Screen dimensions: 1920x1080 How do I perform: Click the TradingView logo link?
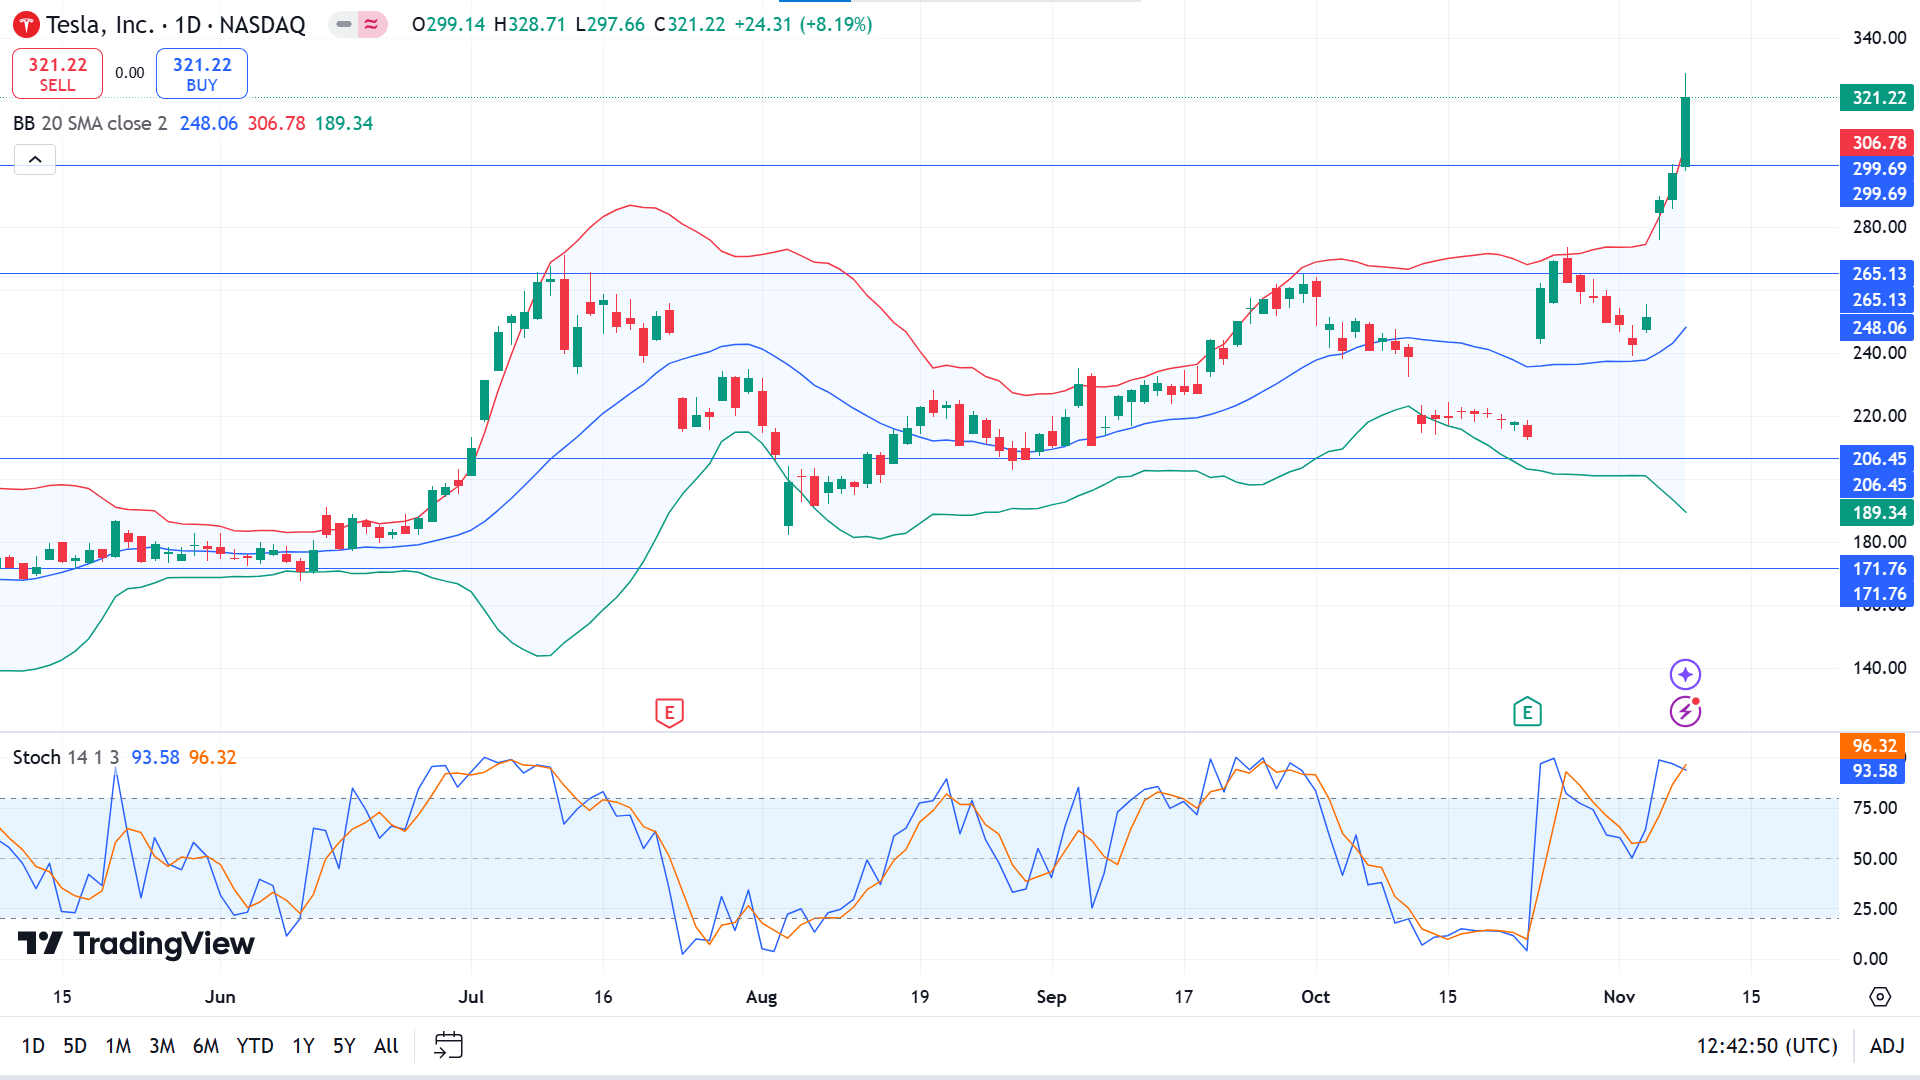coord(137,943)
